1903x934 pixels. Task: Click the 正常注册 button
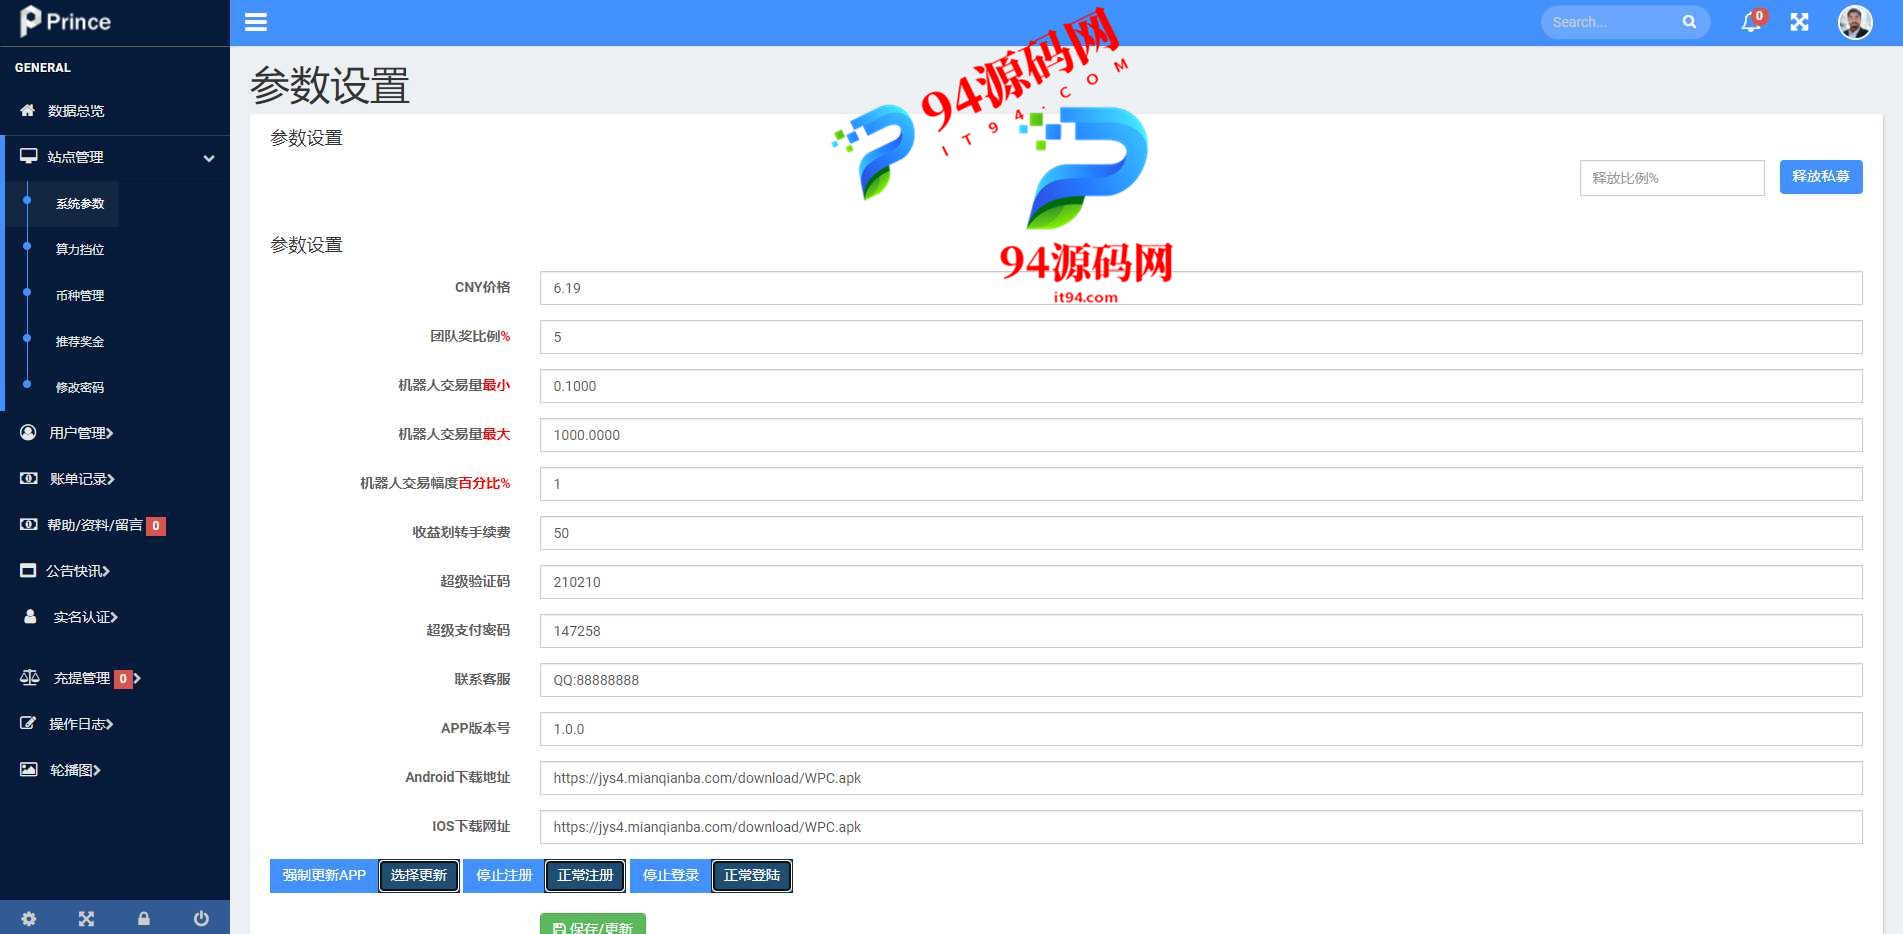(585, 875)
